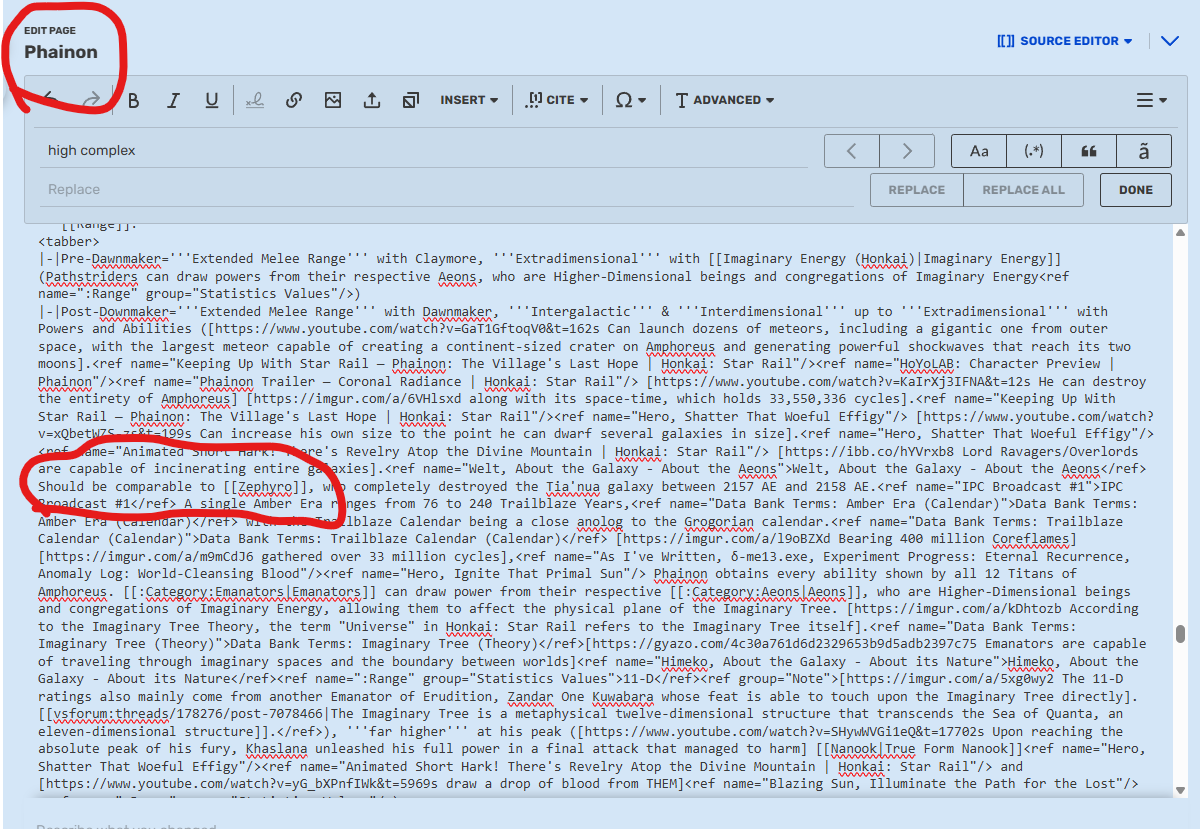
Task: Click the 'vsforum:threads/178276/post-7078466' link text
Action: (190, 714)
